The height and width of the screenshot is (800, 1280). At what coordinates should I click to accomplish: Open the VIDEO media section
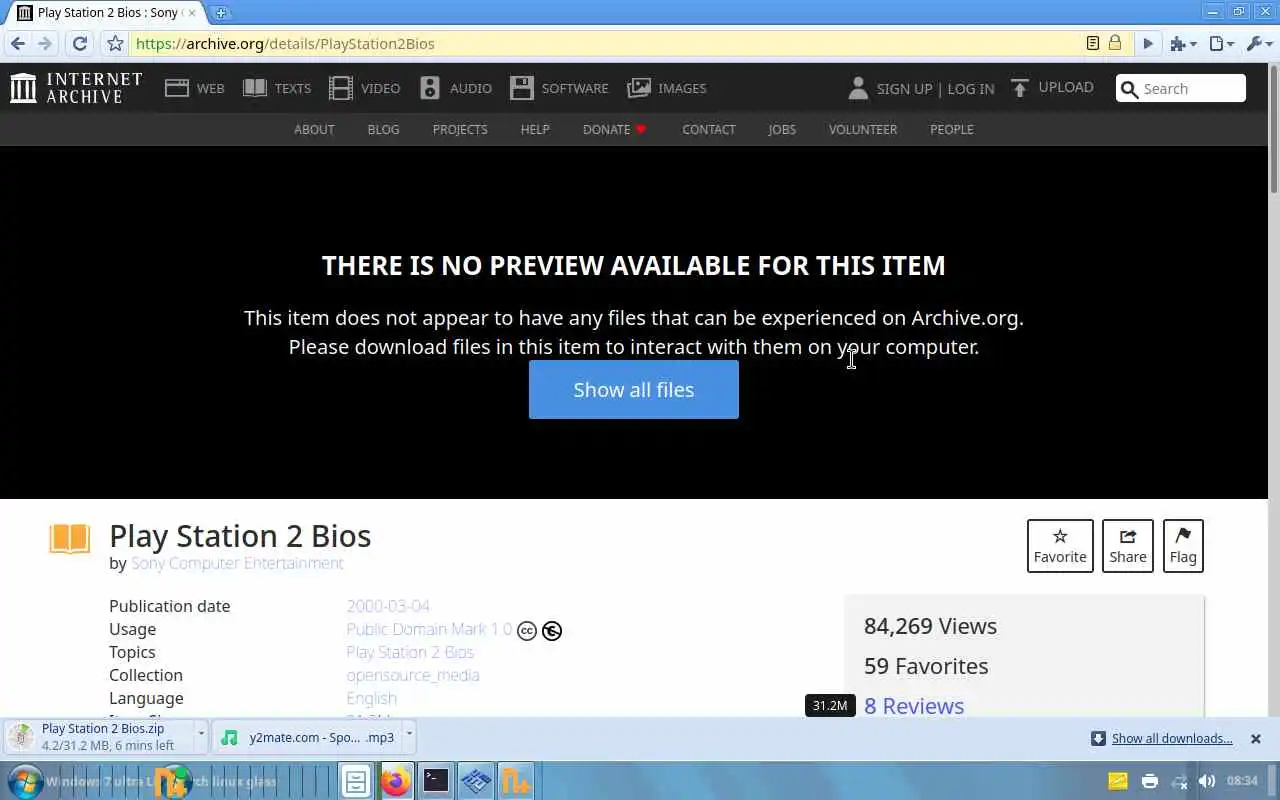point(364,88)
